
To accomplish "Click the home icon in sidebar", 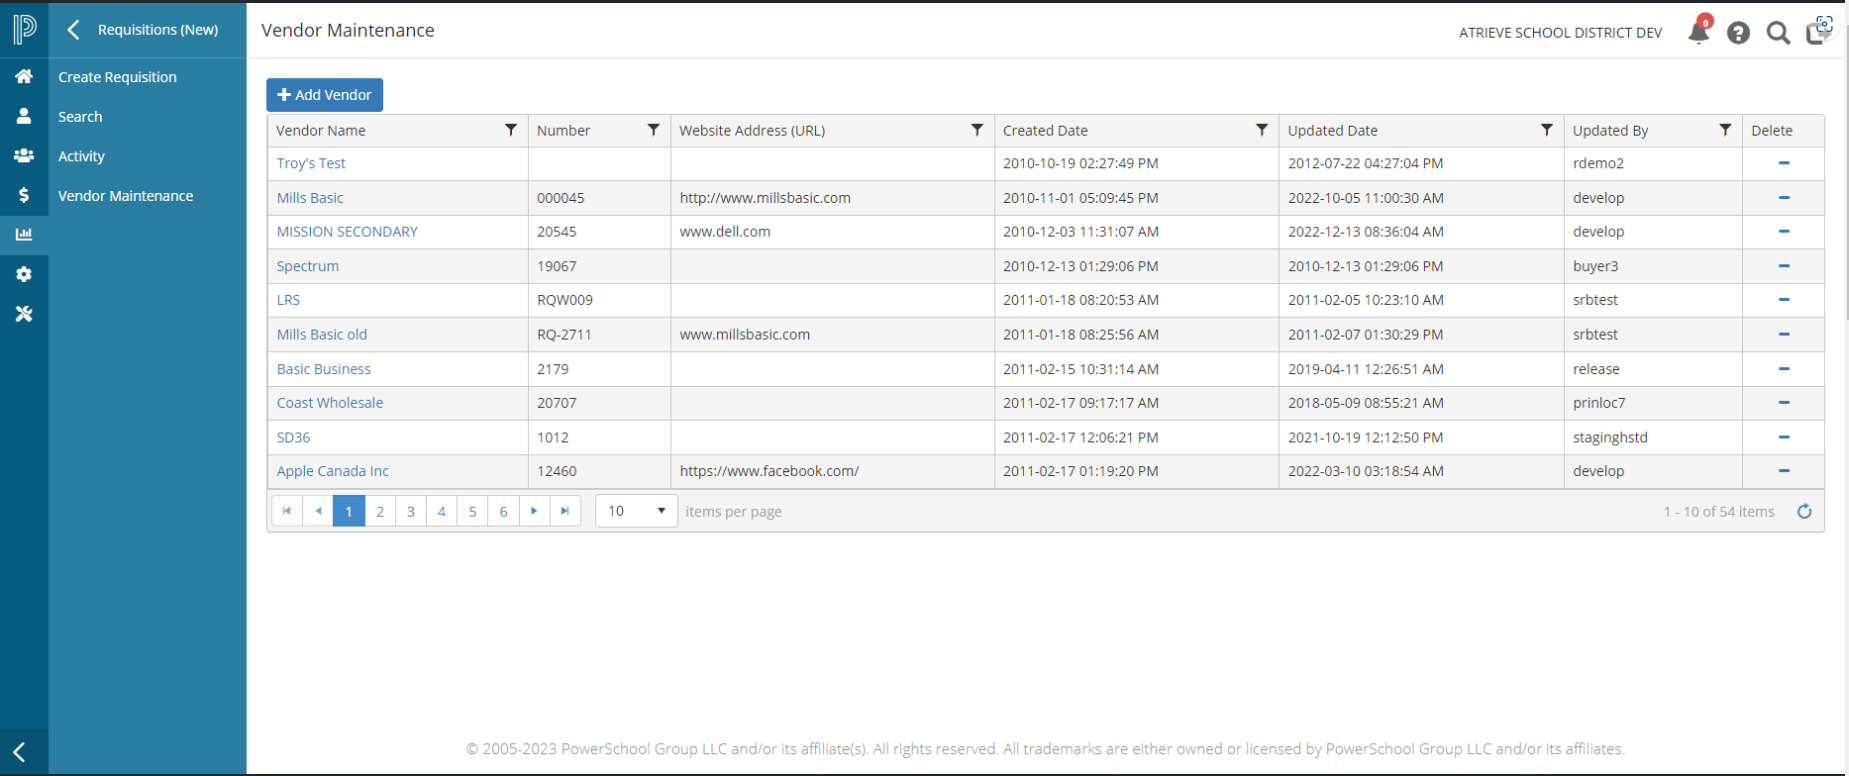I will point(24,76).
